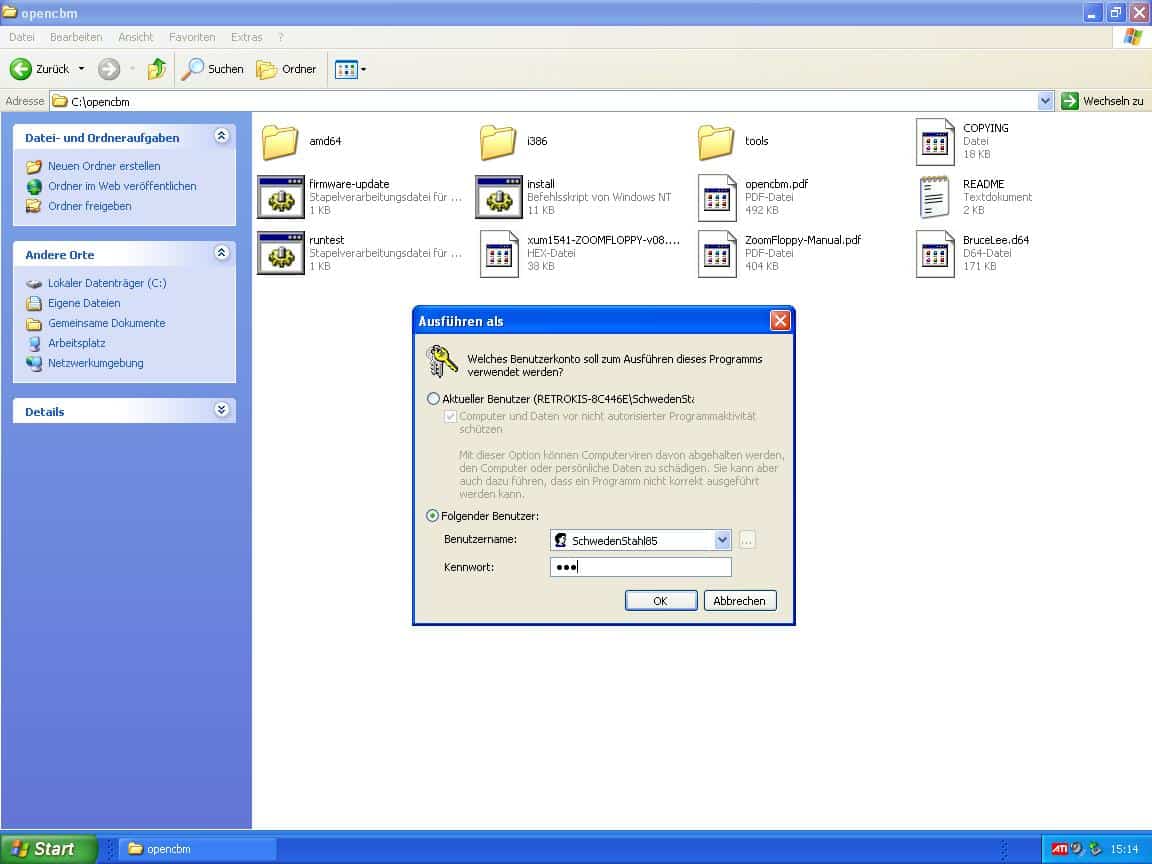Click the ATI tray icon

(1059, 849)
